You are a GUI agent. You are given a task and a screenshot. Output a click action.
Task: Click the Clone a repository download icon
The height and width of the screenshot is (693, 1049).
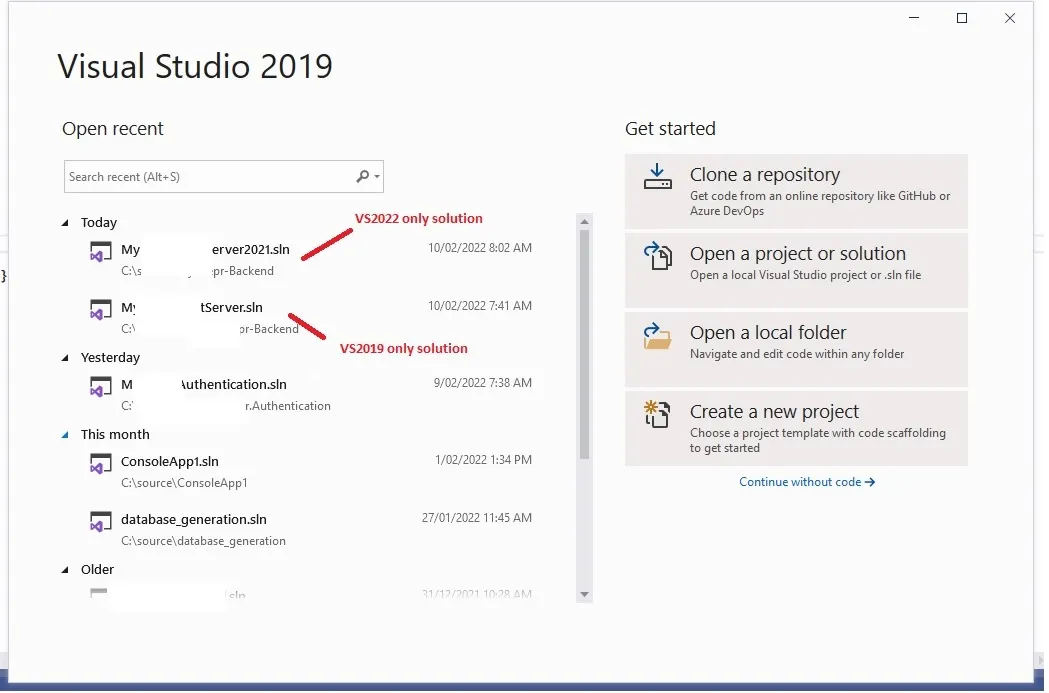point(657,177)
